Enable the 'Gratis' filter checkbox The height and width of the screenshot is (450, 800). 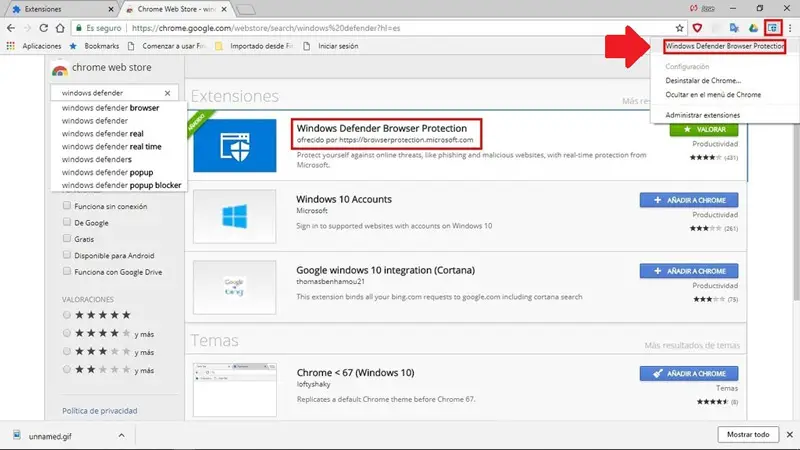67,238
